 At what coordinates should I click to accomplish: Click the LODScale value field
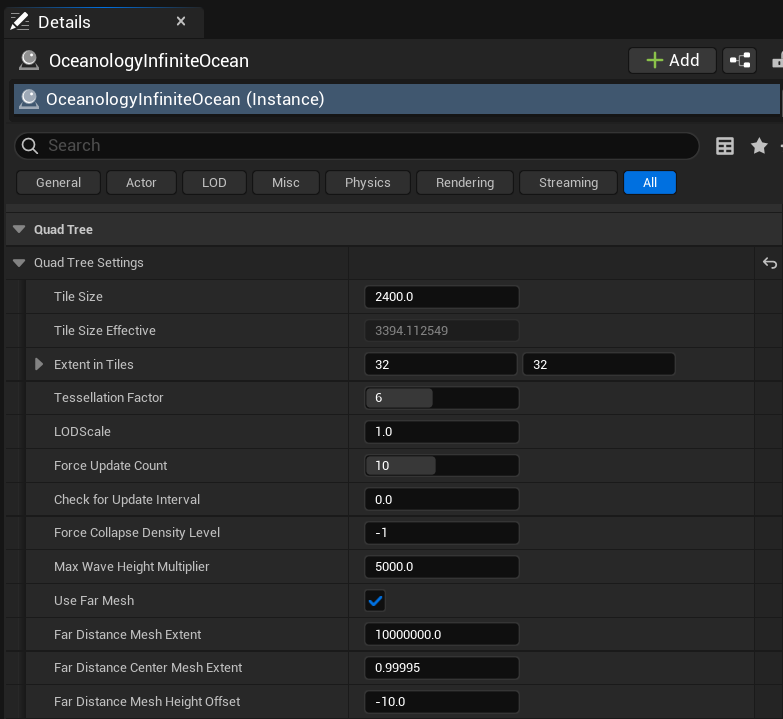pos(442,432)
